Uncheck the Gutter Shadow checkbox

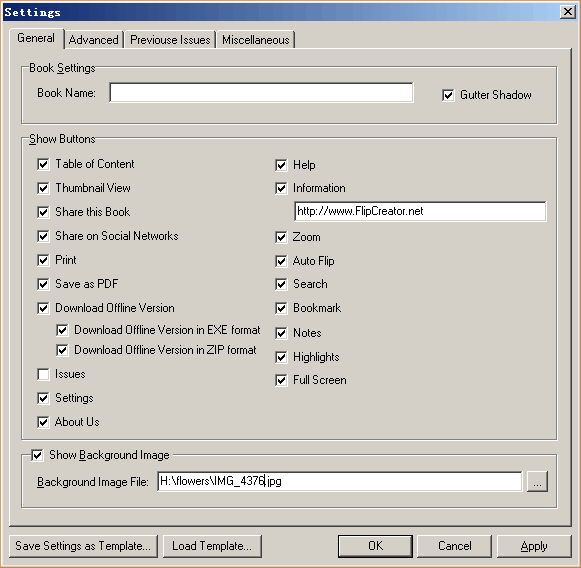pos(448,95)
